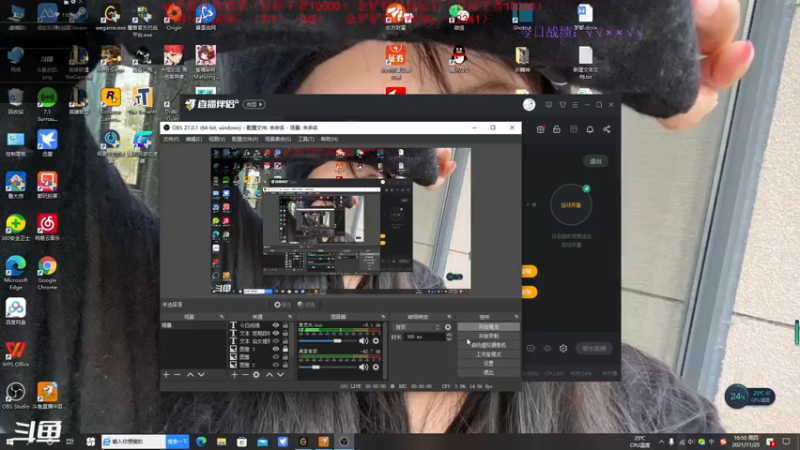
Task: Pop out the 转场特效 transitions dock
Action: 449,317
